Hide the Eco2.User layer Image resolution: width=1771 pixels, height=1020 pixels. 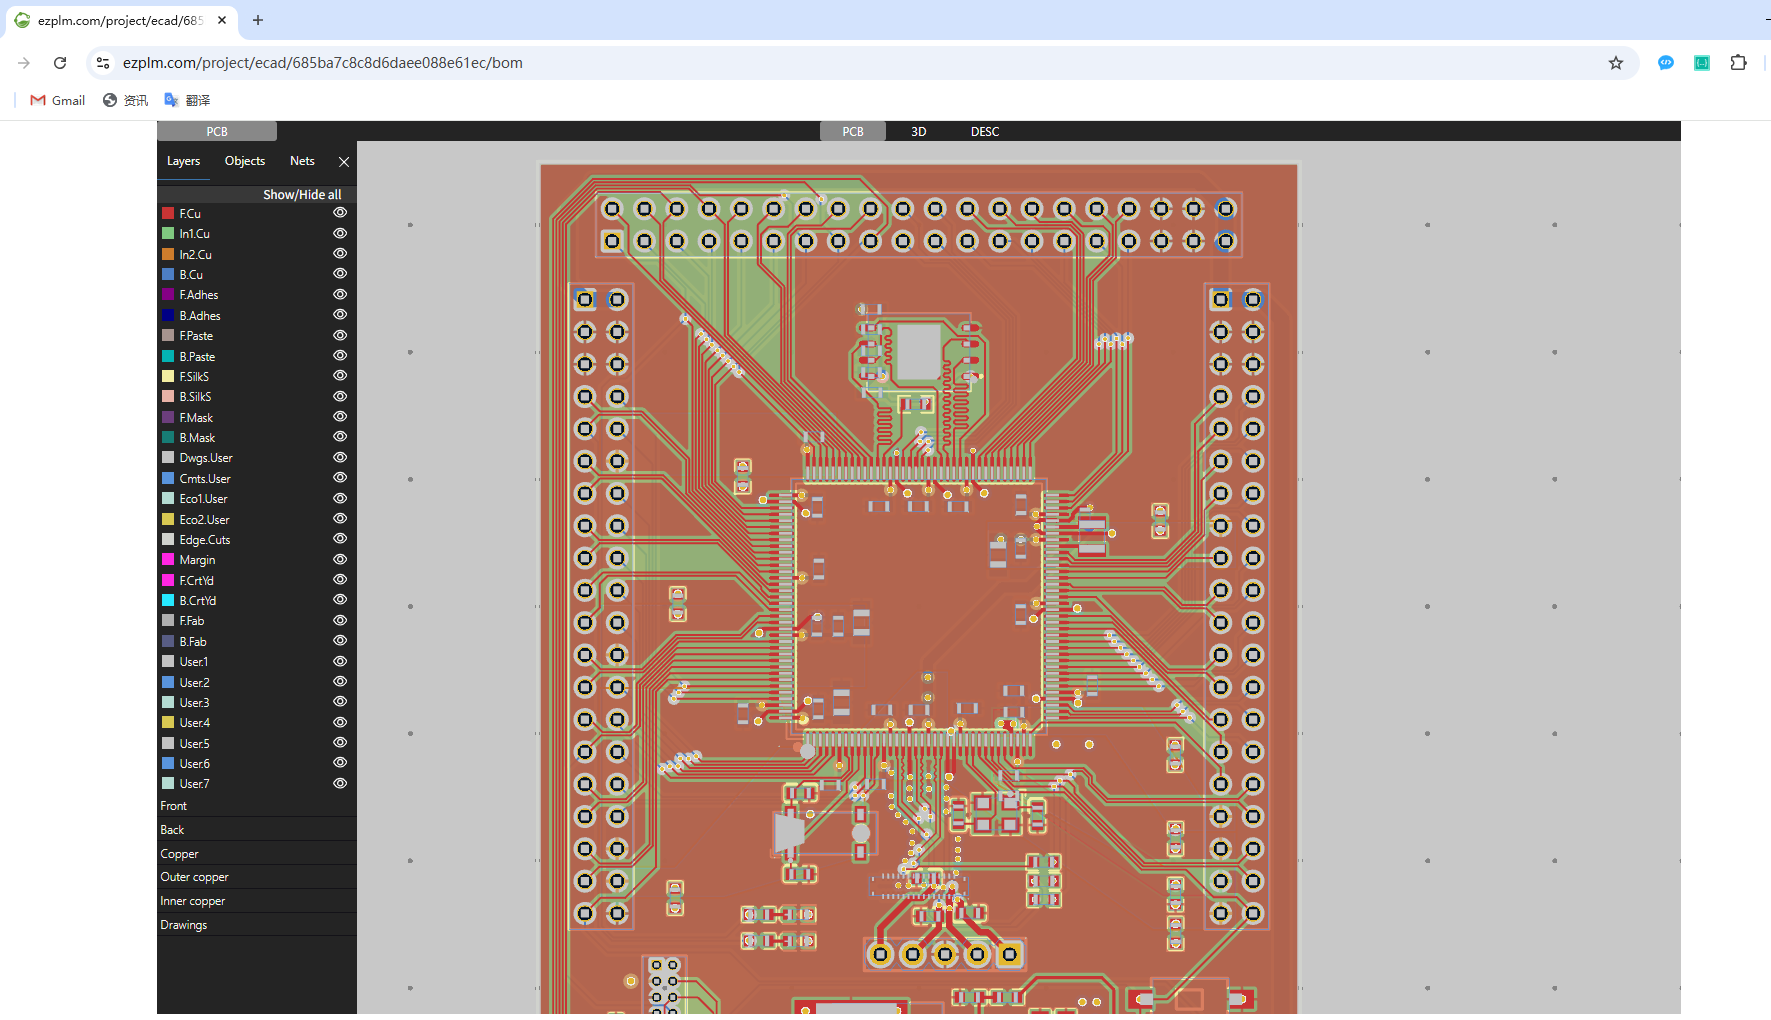coord(340,519)
